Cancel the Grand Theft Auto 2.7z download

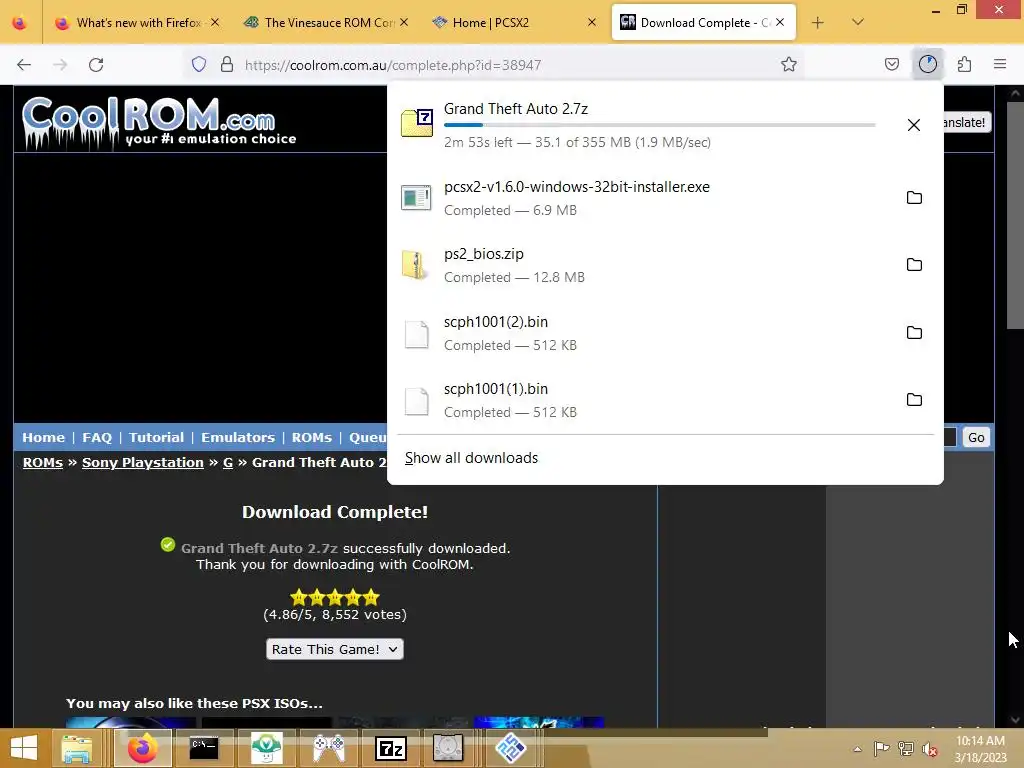tap(914, 125)
